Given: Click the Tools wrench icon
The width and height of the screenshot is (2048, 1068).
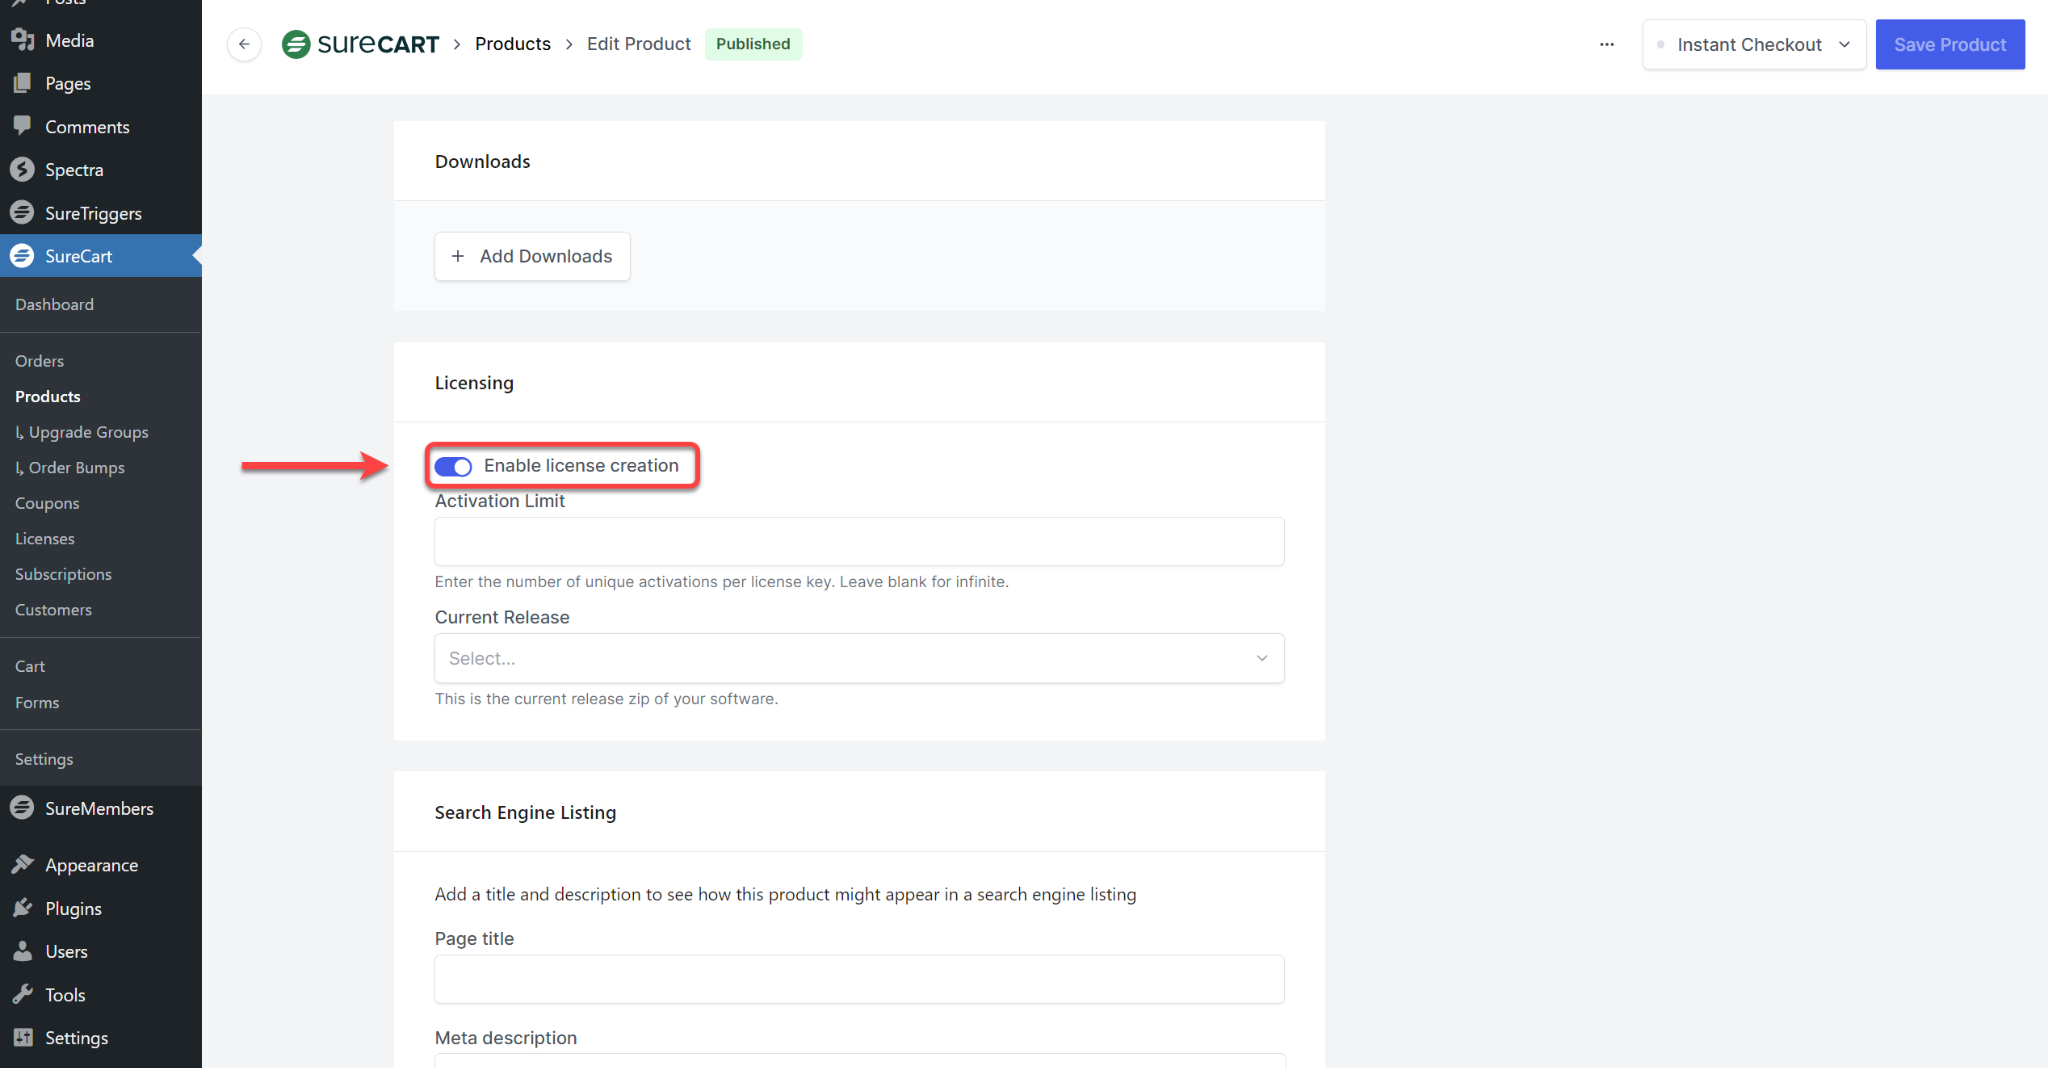Looking at the screenshot, I should (22, 994).
